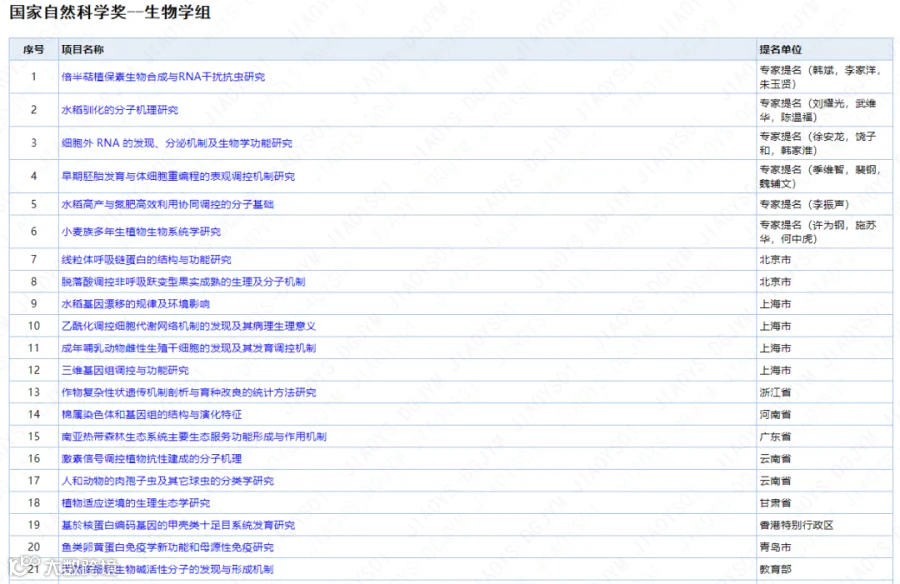The image size is (900, 584).
Task: Click the 提名单位 column header
Action: [781, 50]
